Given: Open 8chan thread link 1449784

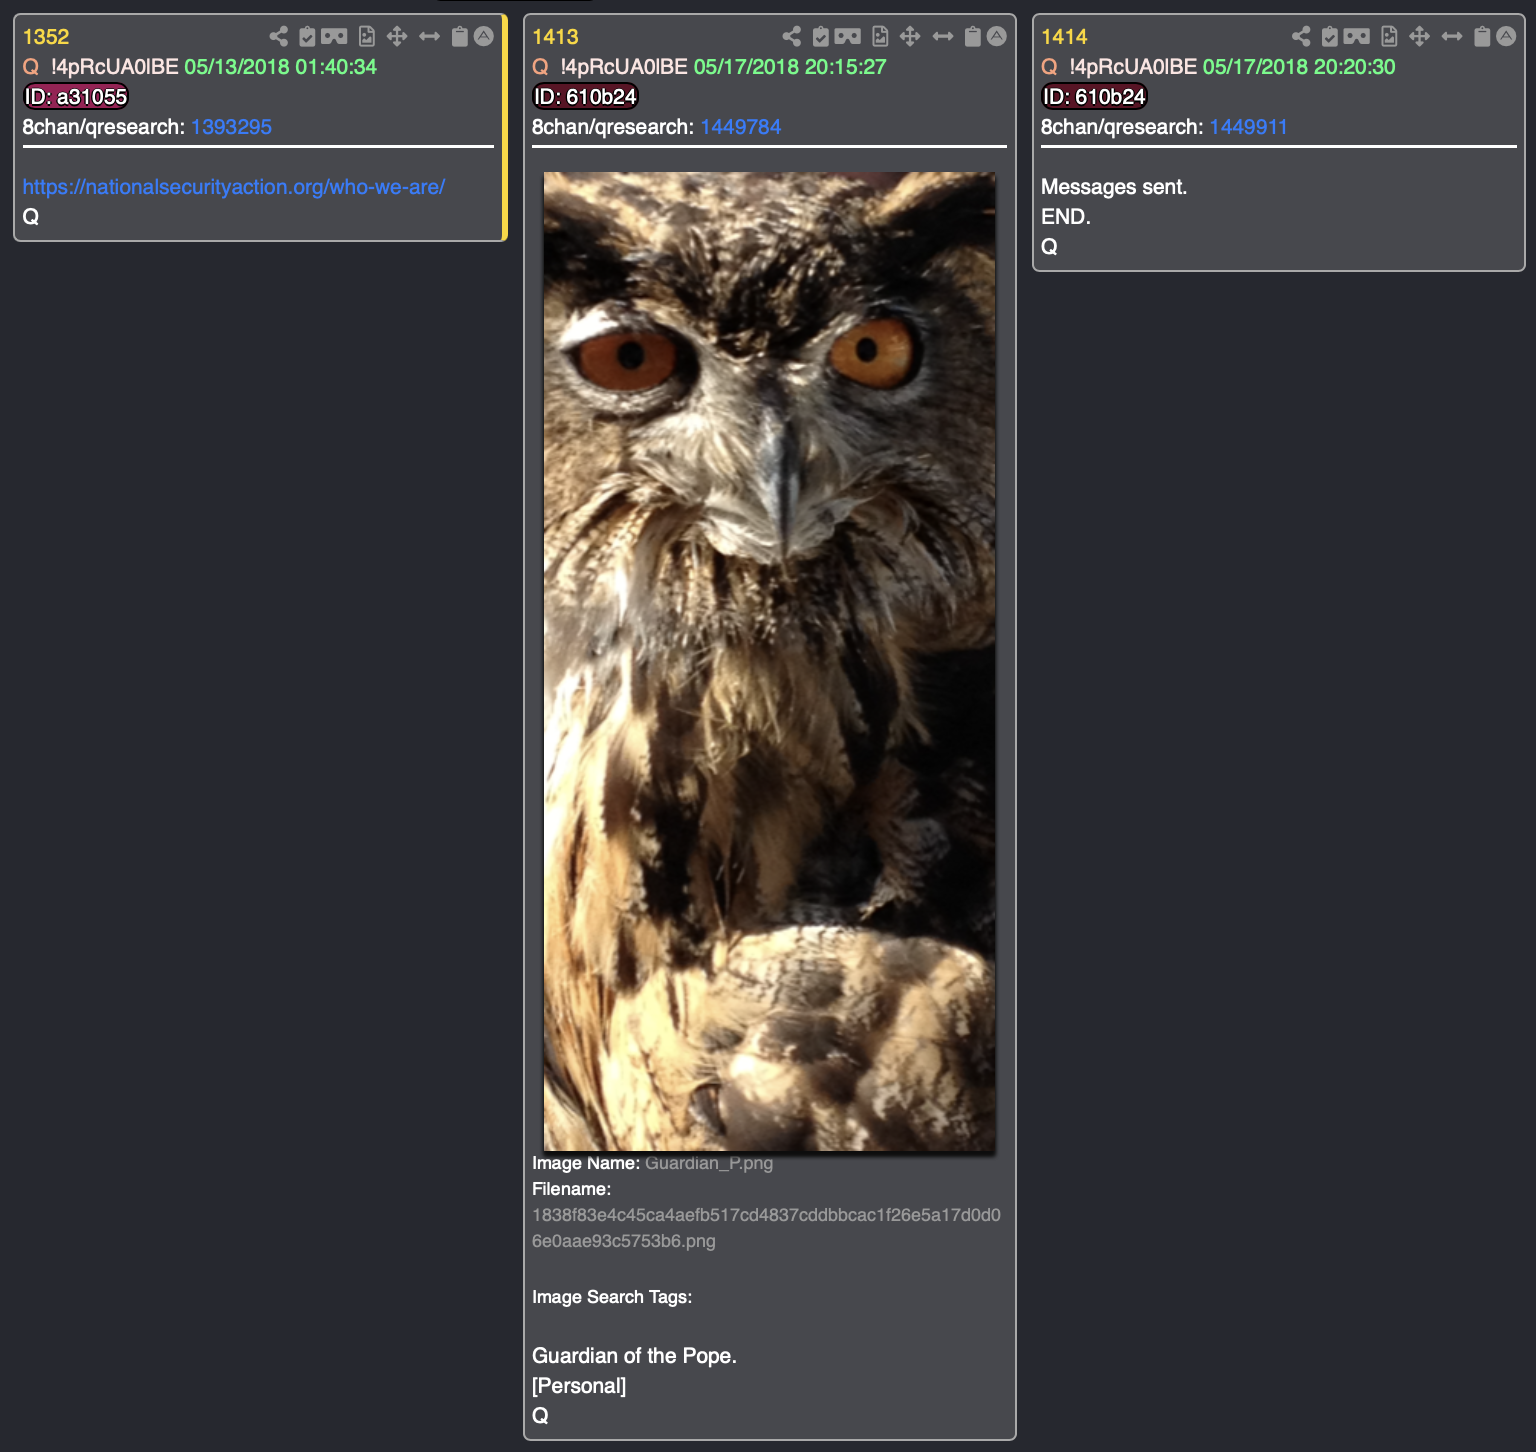Looking at the screenshot, I should (741, 127).
